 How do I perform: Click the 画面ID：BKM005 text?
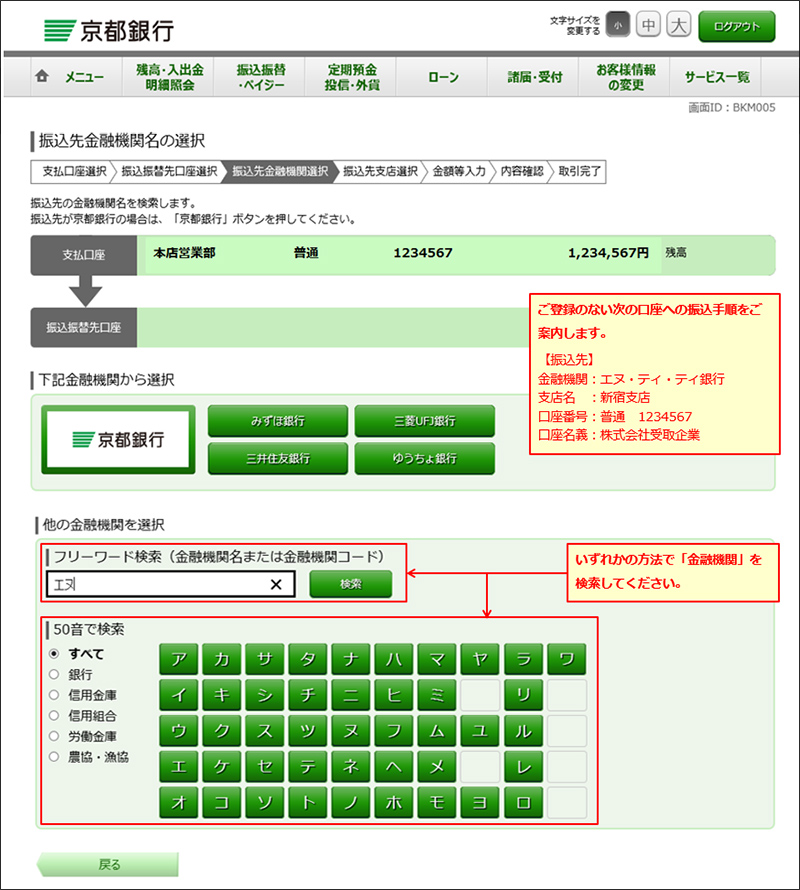coord(731,108)
